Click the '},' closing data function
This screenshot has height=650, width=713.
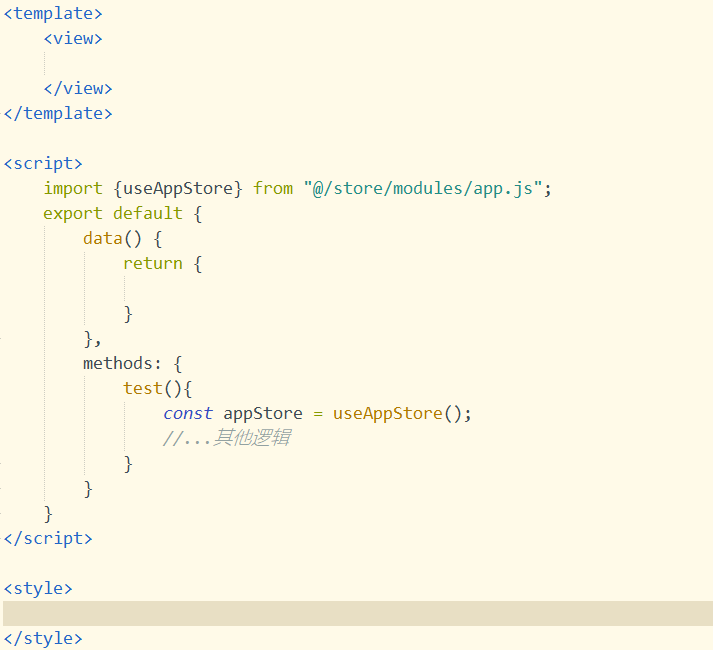pyautogui.click(x=92, y=339)
